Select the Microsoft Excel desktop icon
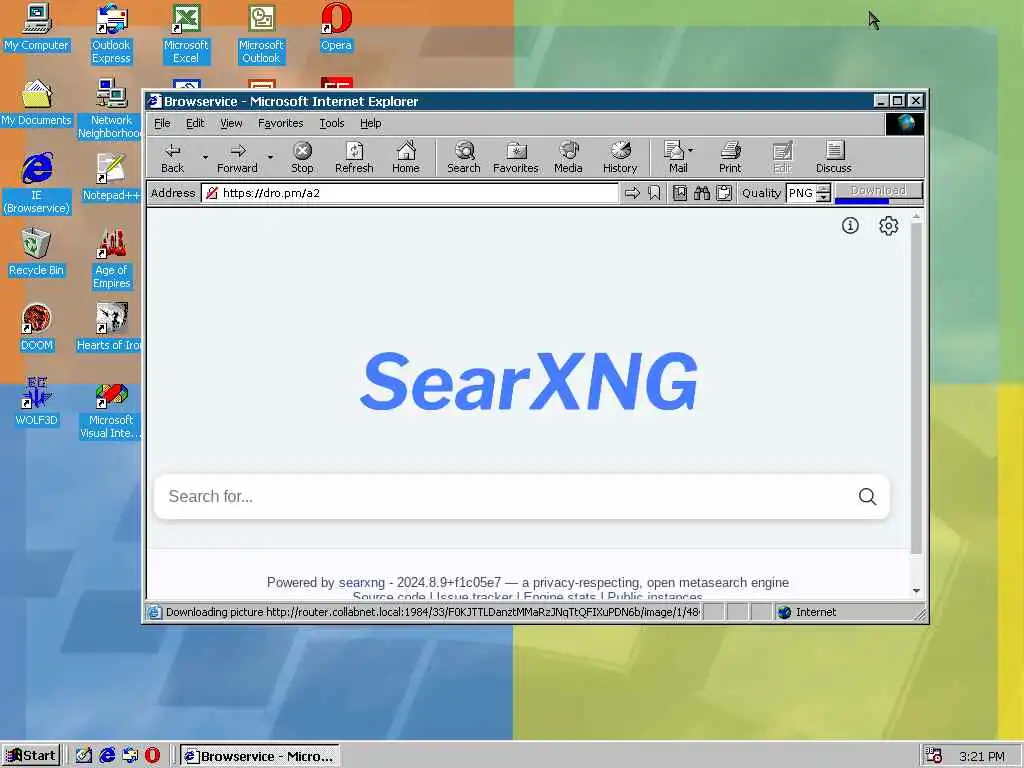 click(186, 33)
